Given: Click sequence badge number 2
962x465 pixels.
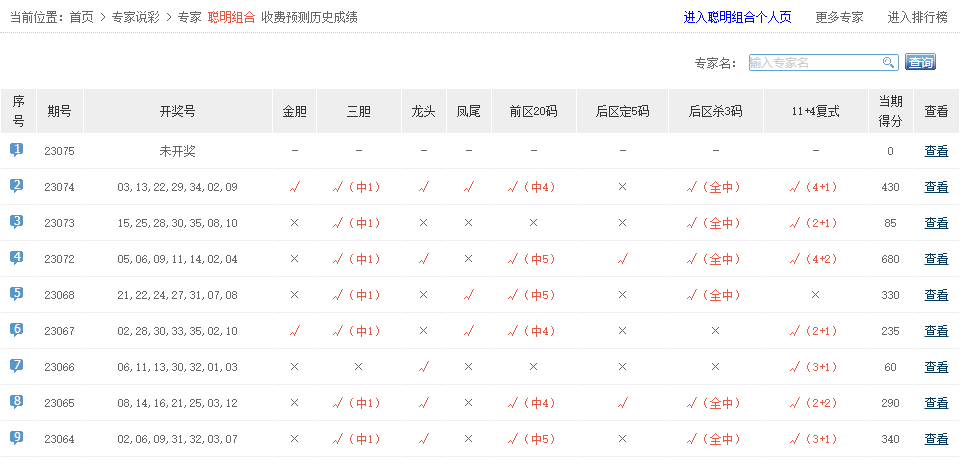Looking at the screenshot, I should click(x=17, y=186).
